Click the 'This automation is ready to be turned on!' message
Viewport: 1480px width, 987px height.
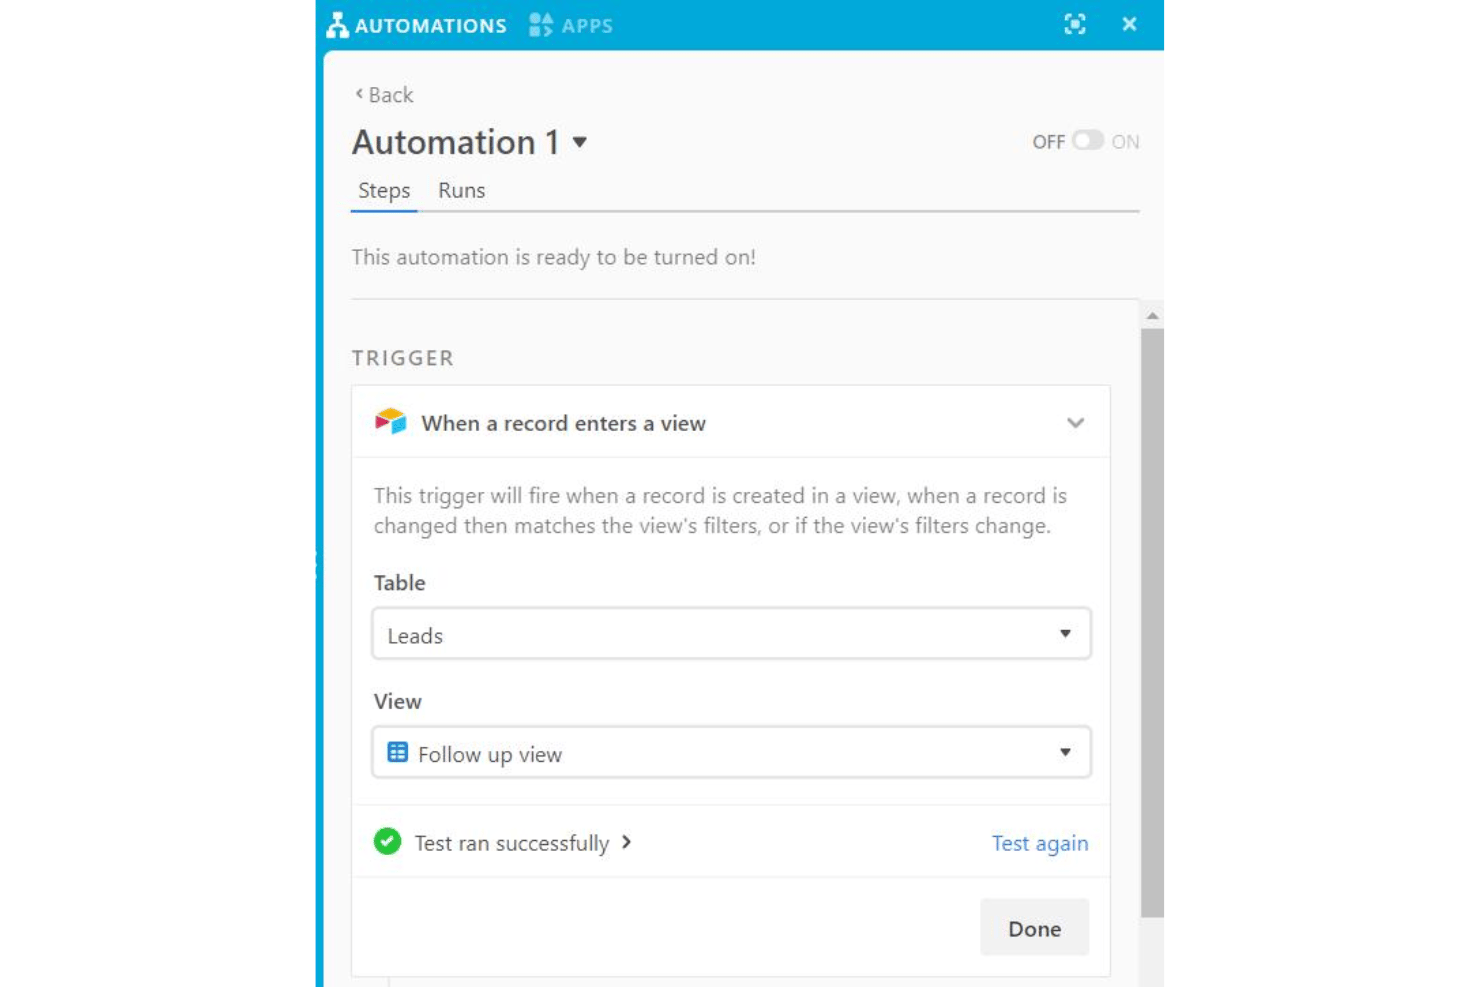point(553,257)
